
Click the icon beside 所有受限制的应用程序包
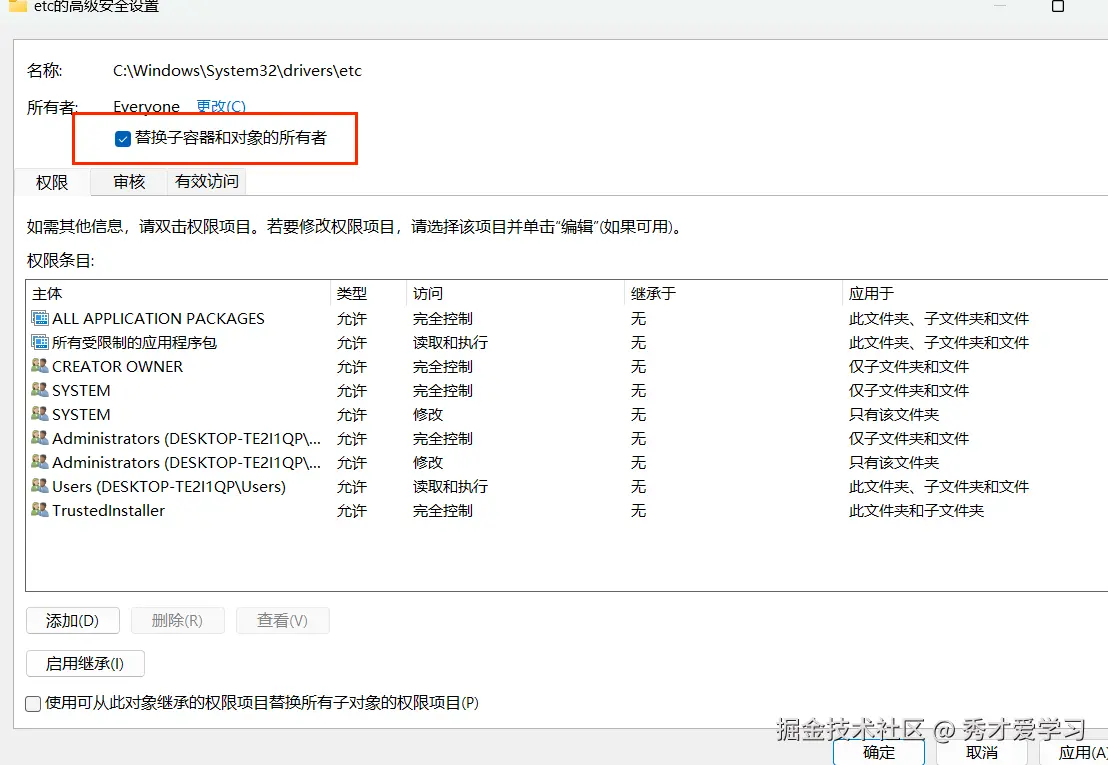pos(40,343)
